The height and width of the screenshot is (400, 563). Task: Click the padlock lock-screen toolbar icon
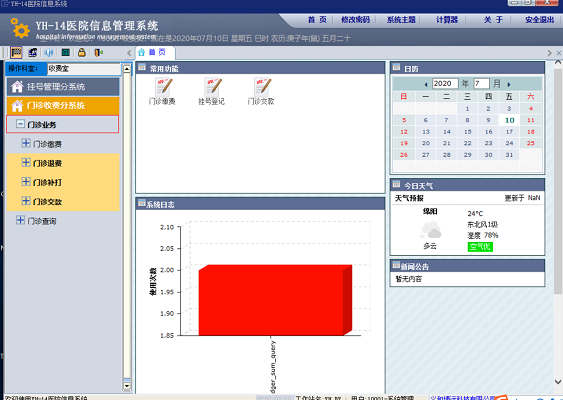pyautogui.click(x=82, y=53)
